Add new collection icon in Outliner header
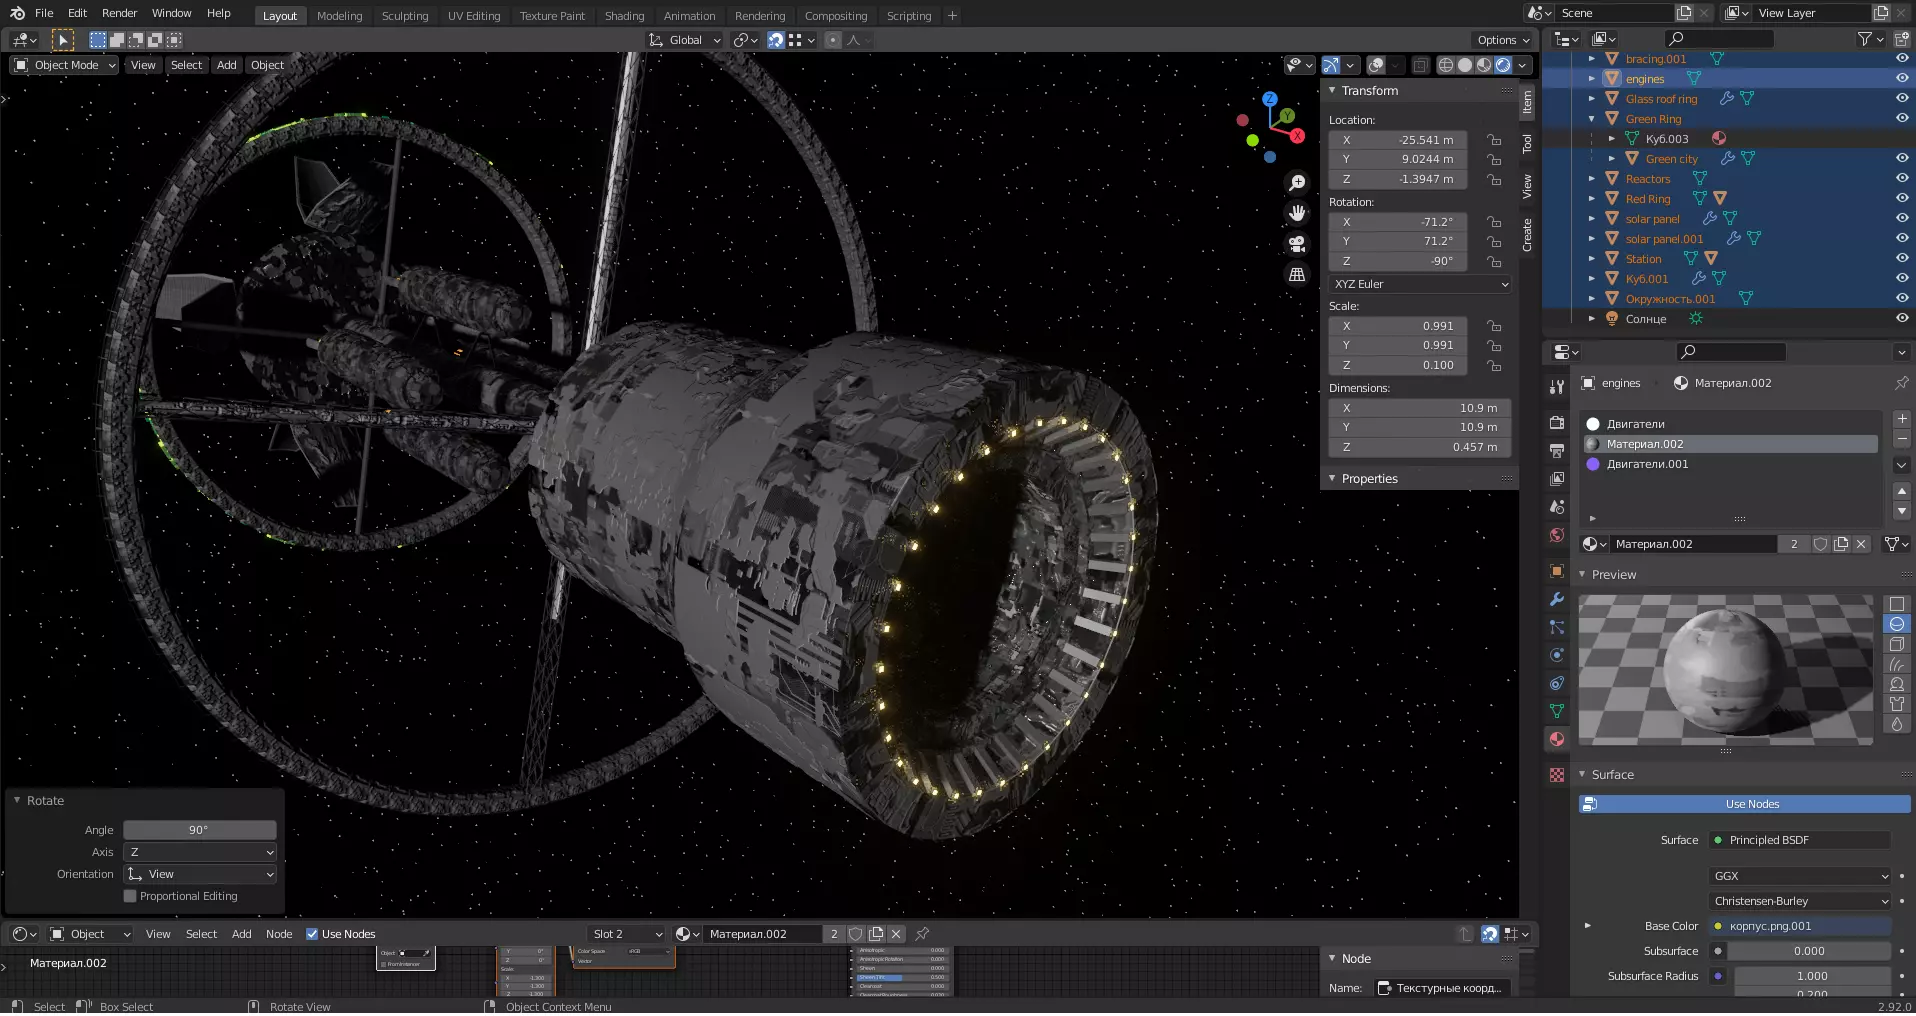The image size is (1916, 1016). point(1902,39)
